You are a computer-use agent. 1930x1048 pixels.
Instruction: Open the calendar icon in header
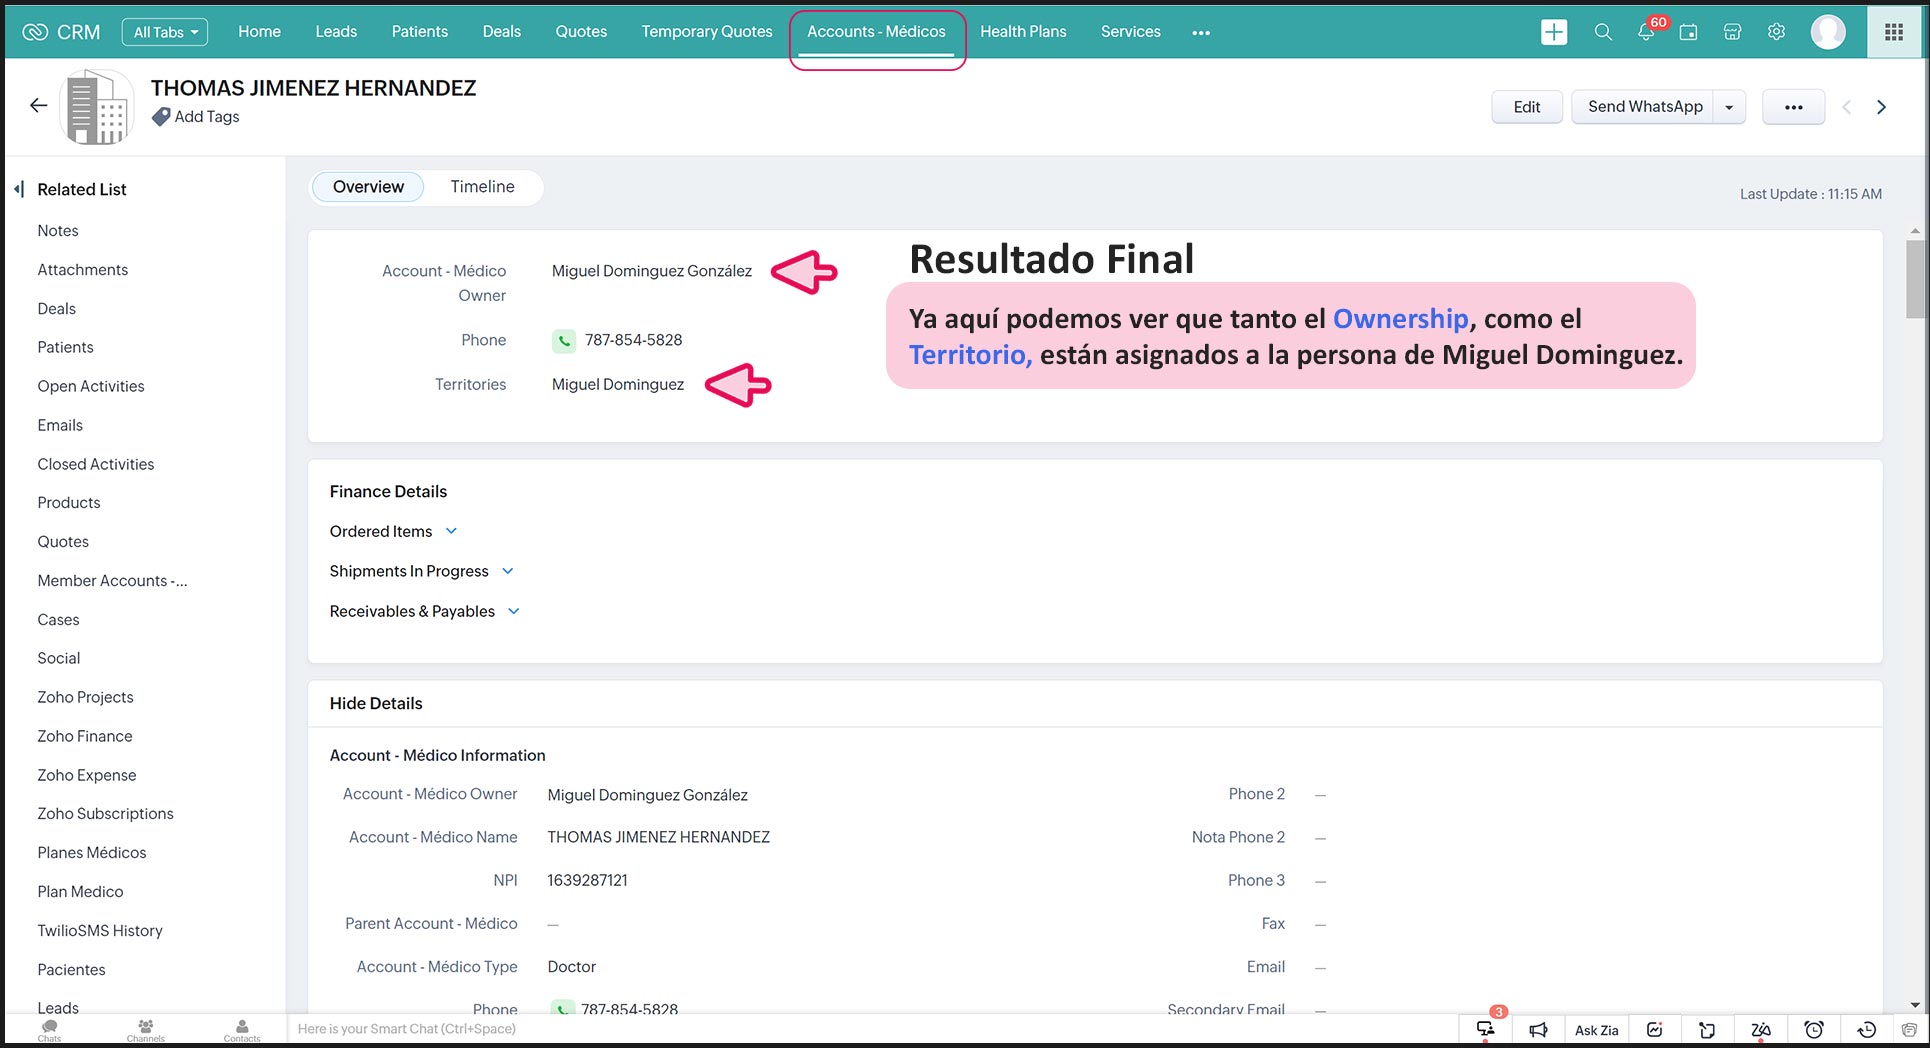click(x=1689, y=32)
